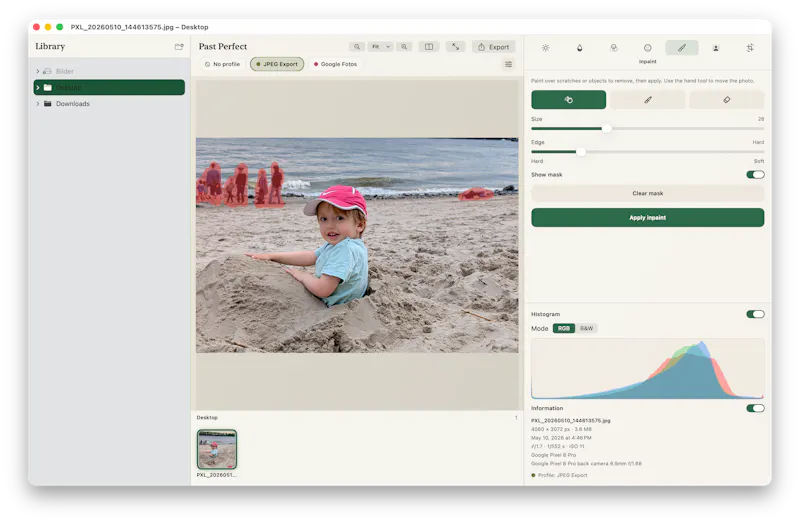Click the 'Past Perfect' title text
The height and width of the screenshot is (523, 800).
point(222,46)
